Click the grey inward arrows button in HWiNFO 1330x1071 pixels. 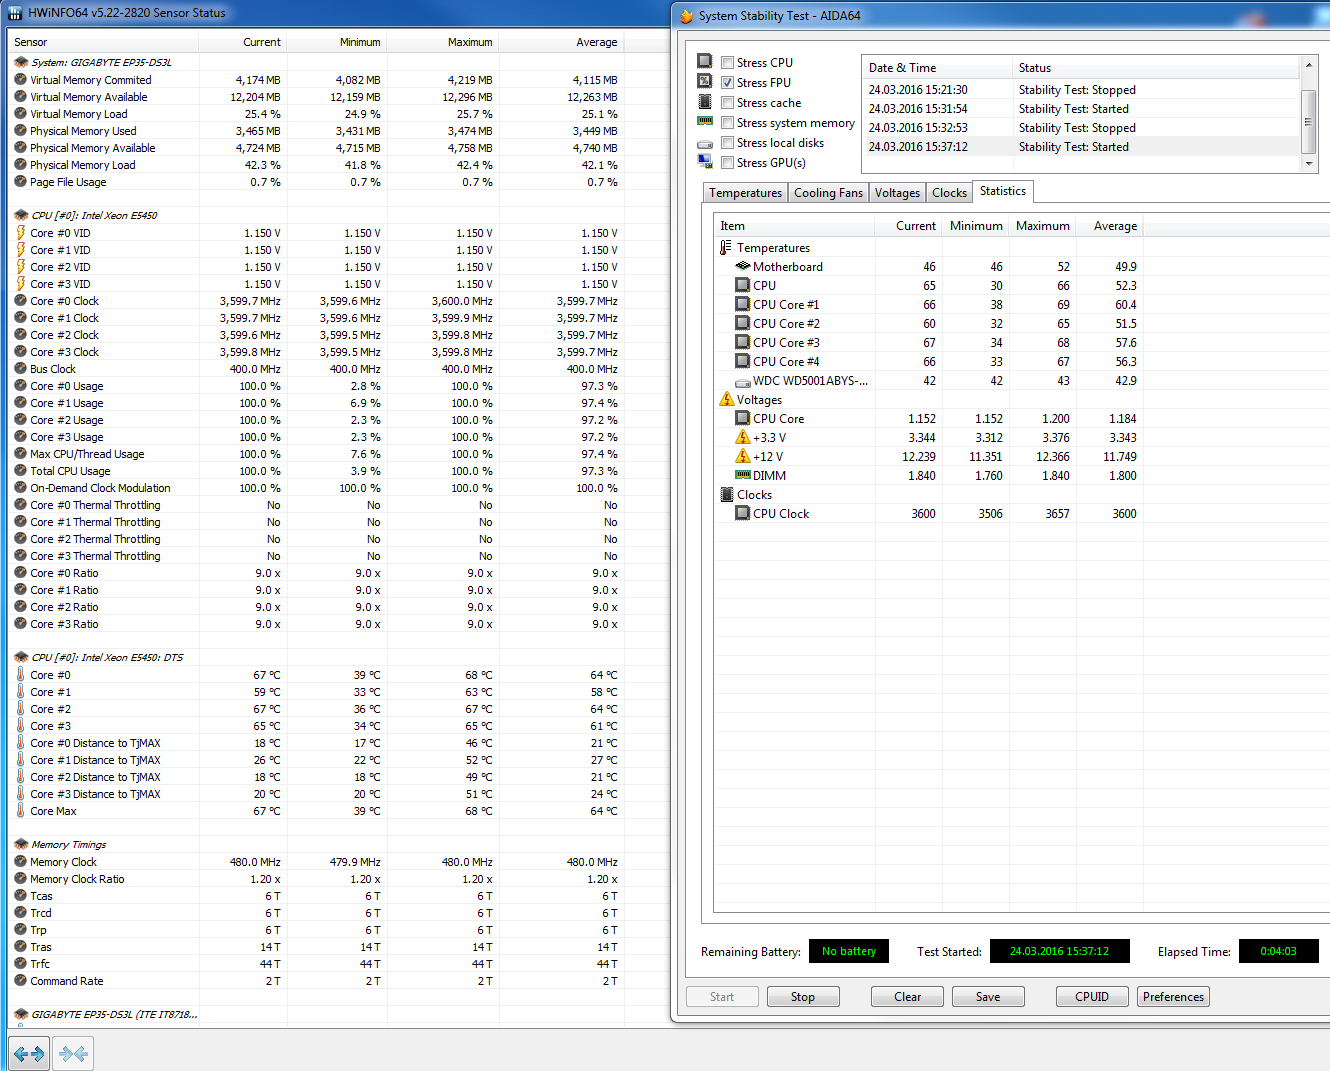click(73, 1053)
